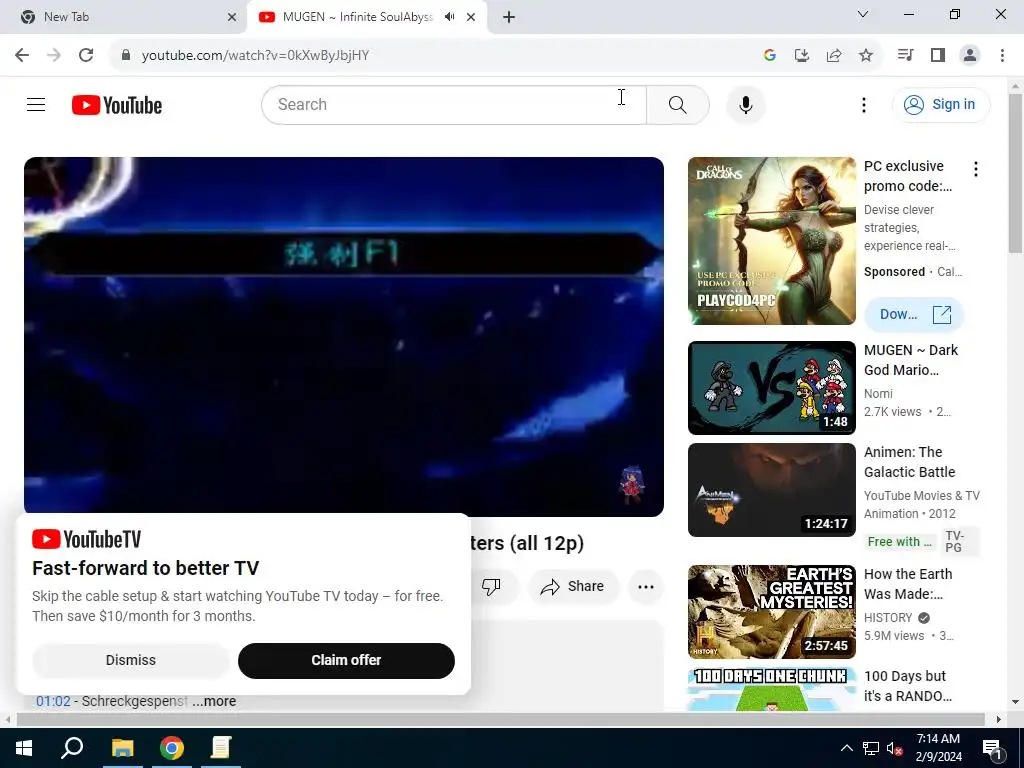Close the New Tab tab
This screenshot has width=1024, height=768.
click(x=232, y=17)
